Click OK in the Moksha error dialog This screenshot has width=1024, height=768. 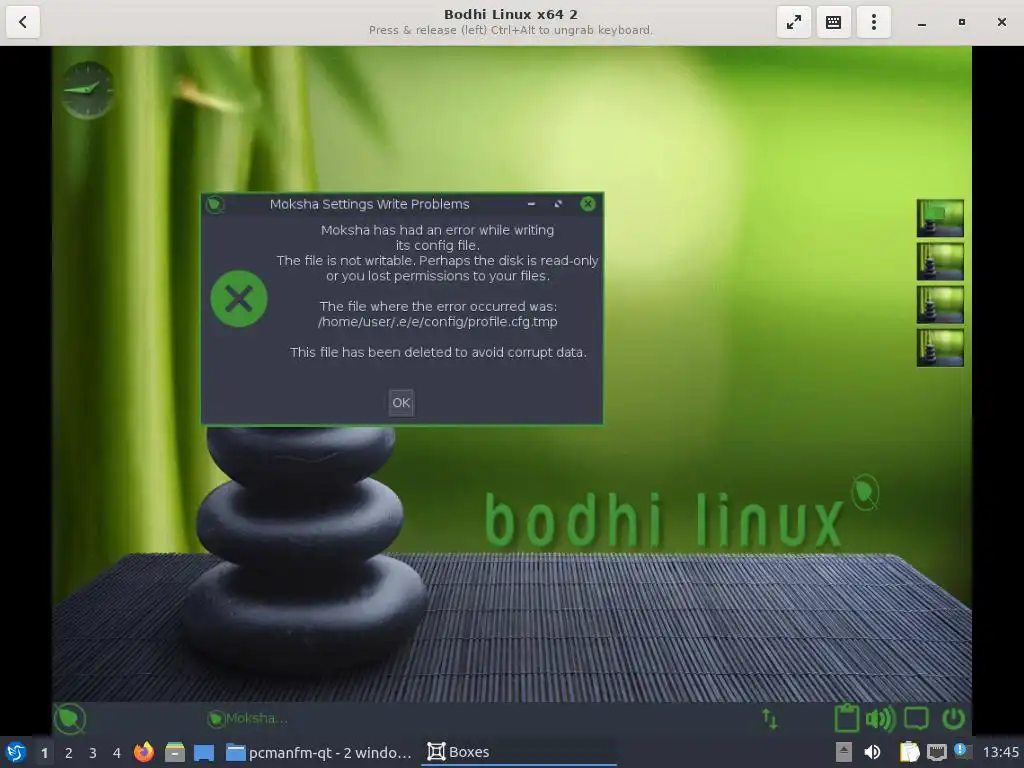click(x=401, y=402)
